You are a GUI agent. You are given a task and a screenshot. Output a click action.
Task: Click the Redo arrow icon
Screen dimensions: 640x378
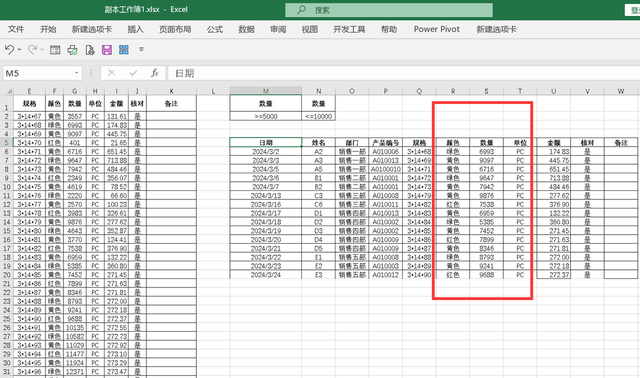pos(32,50)
